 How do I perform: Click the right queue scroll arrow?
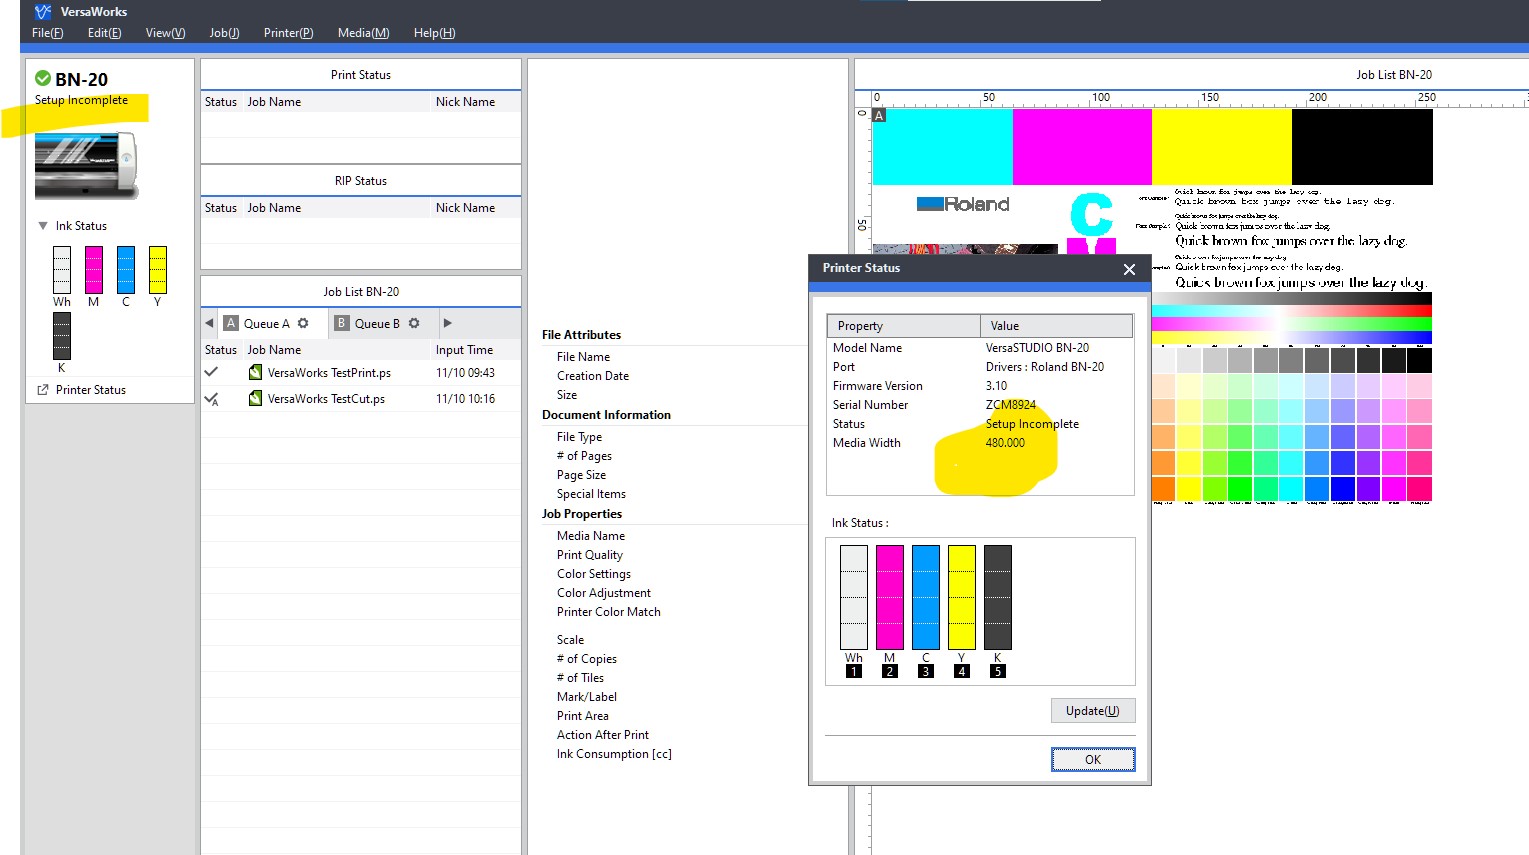tap(447, 323)
